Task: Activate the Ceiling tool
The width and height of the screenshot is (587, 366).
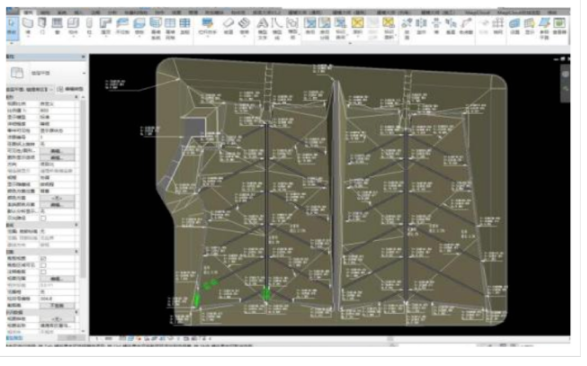Action: coord(122,26)
